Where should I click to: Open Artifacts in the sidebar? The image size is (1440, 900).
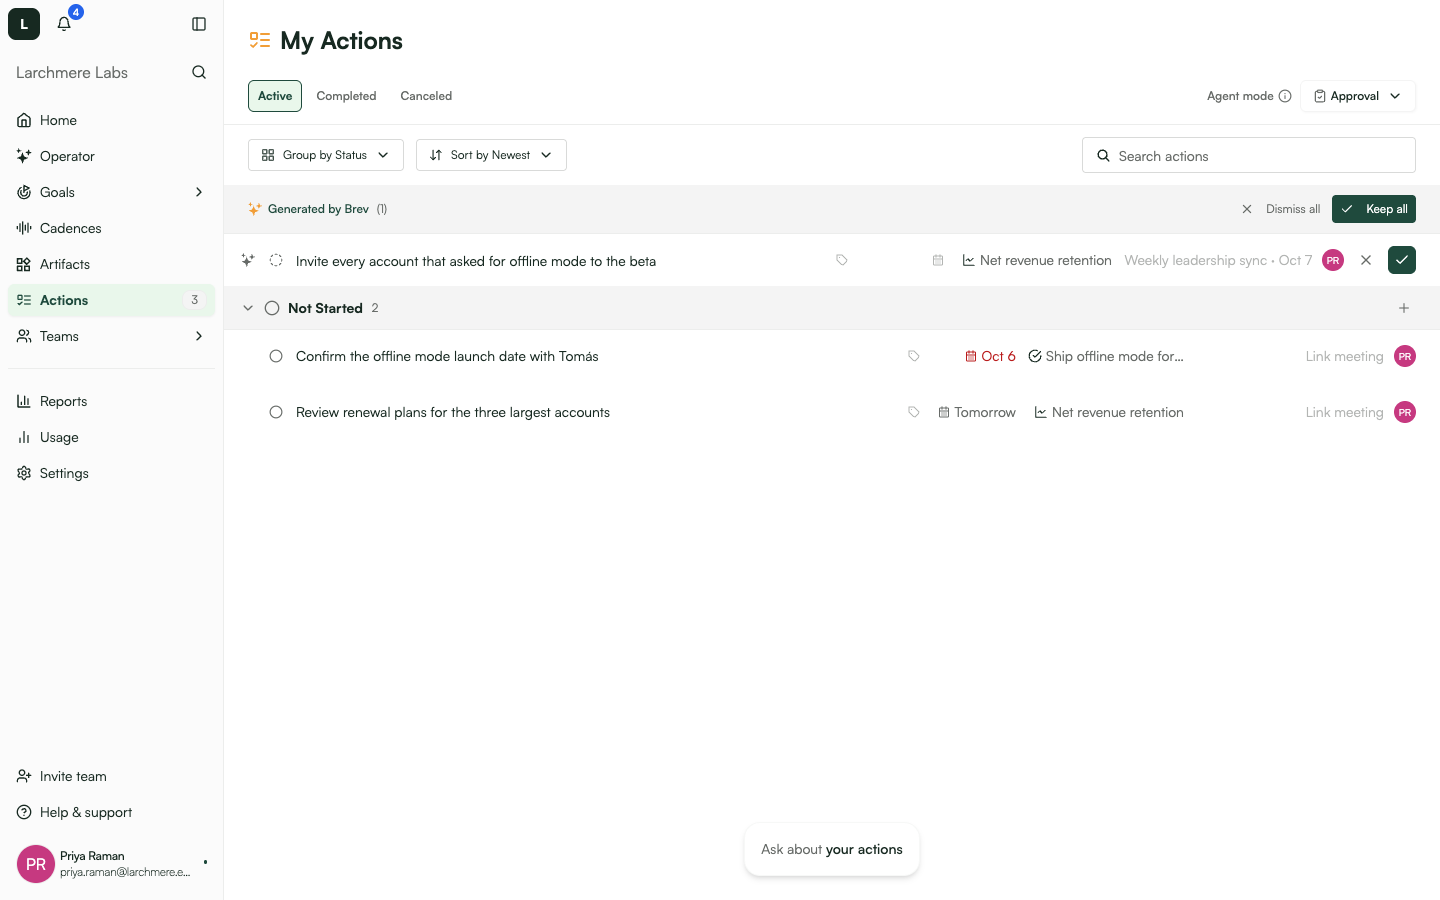111,264
